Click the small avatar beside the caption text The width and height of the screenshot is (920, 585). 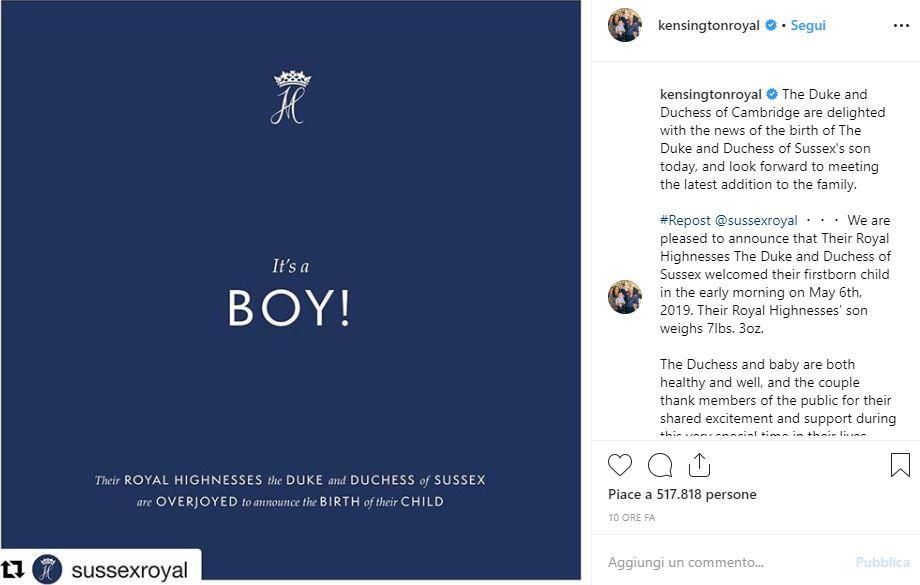[x=624, y=297]
